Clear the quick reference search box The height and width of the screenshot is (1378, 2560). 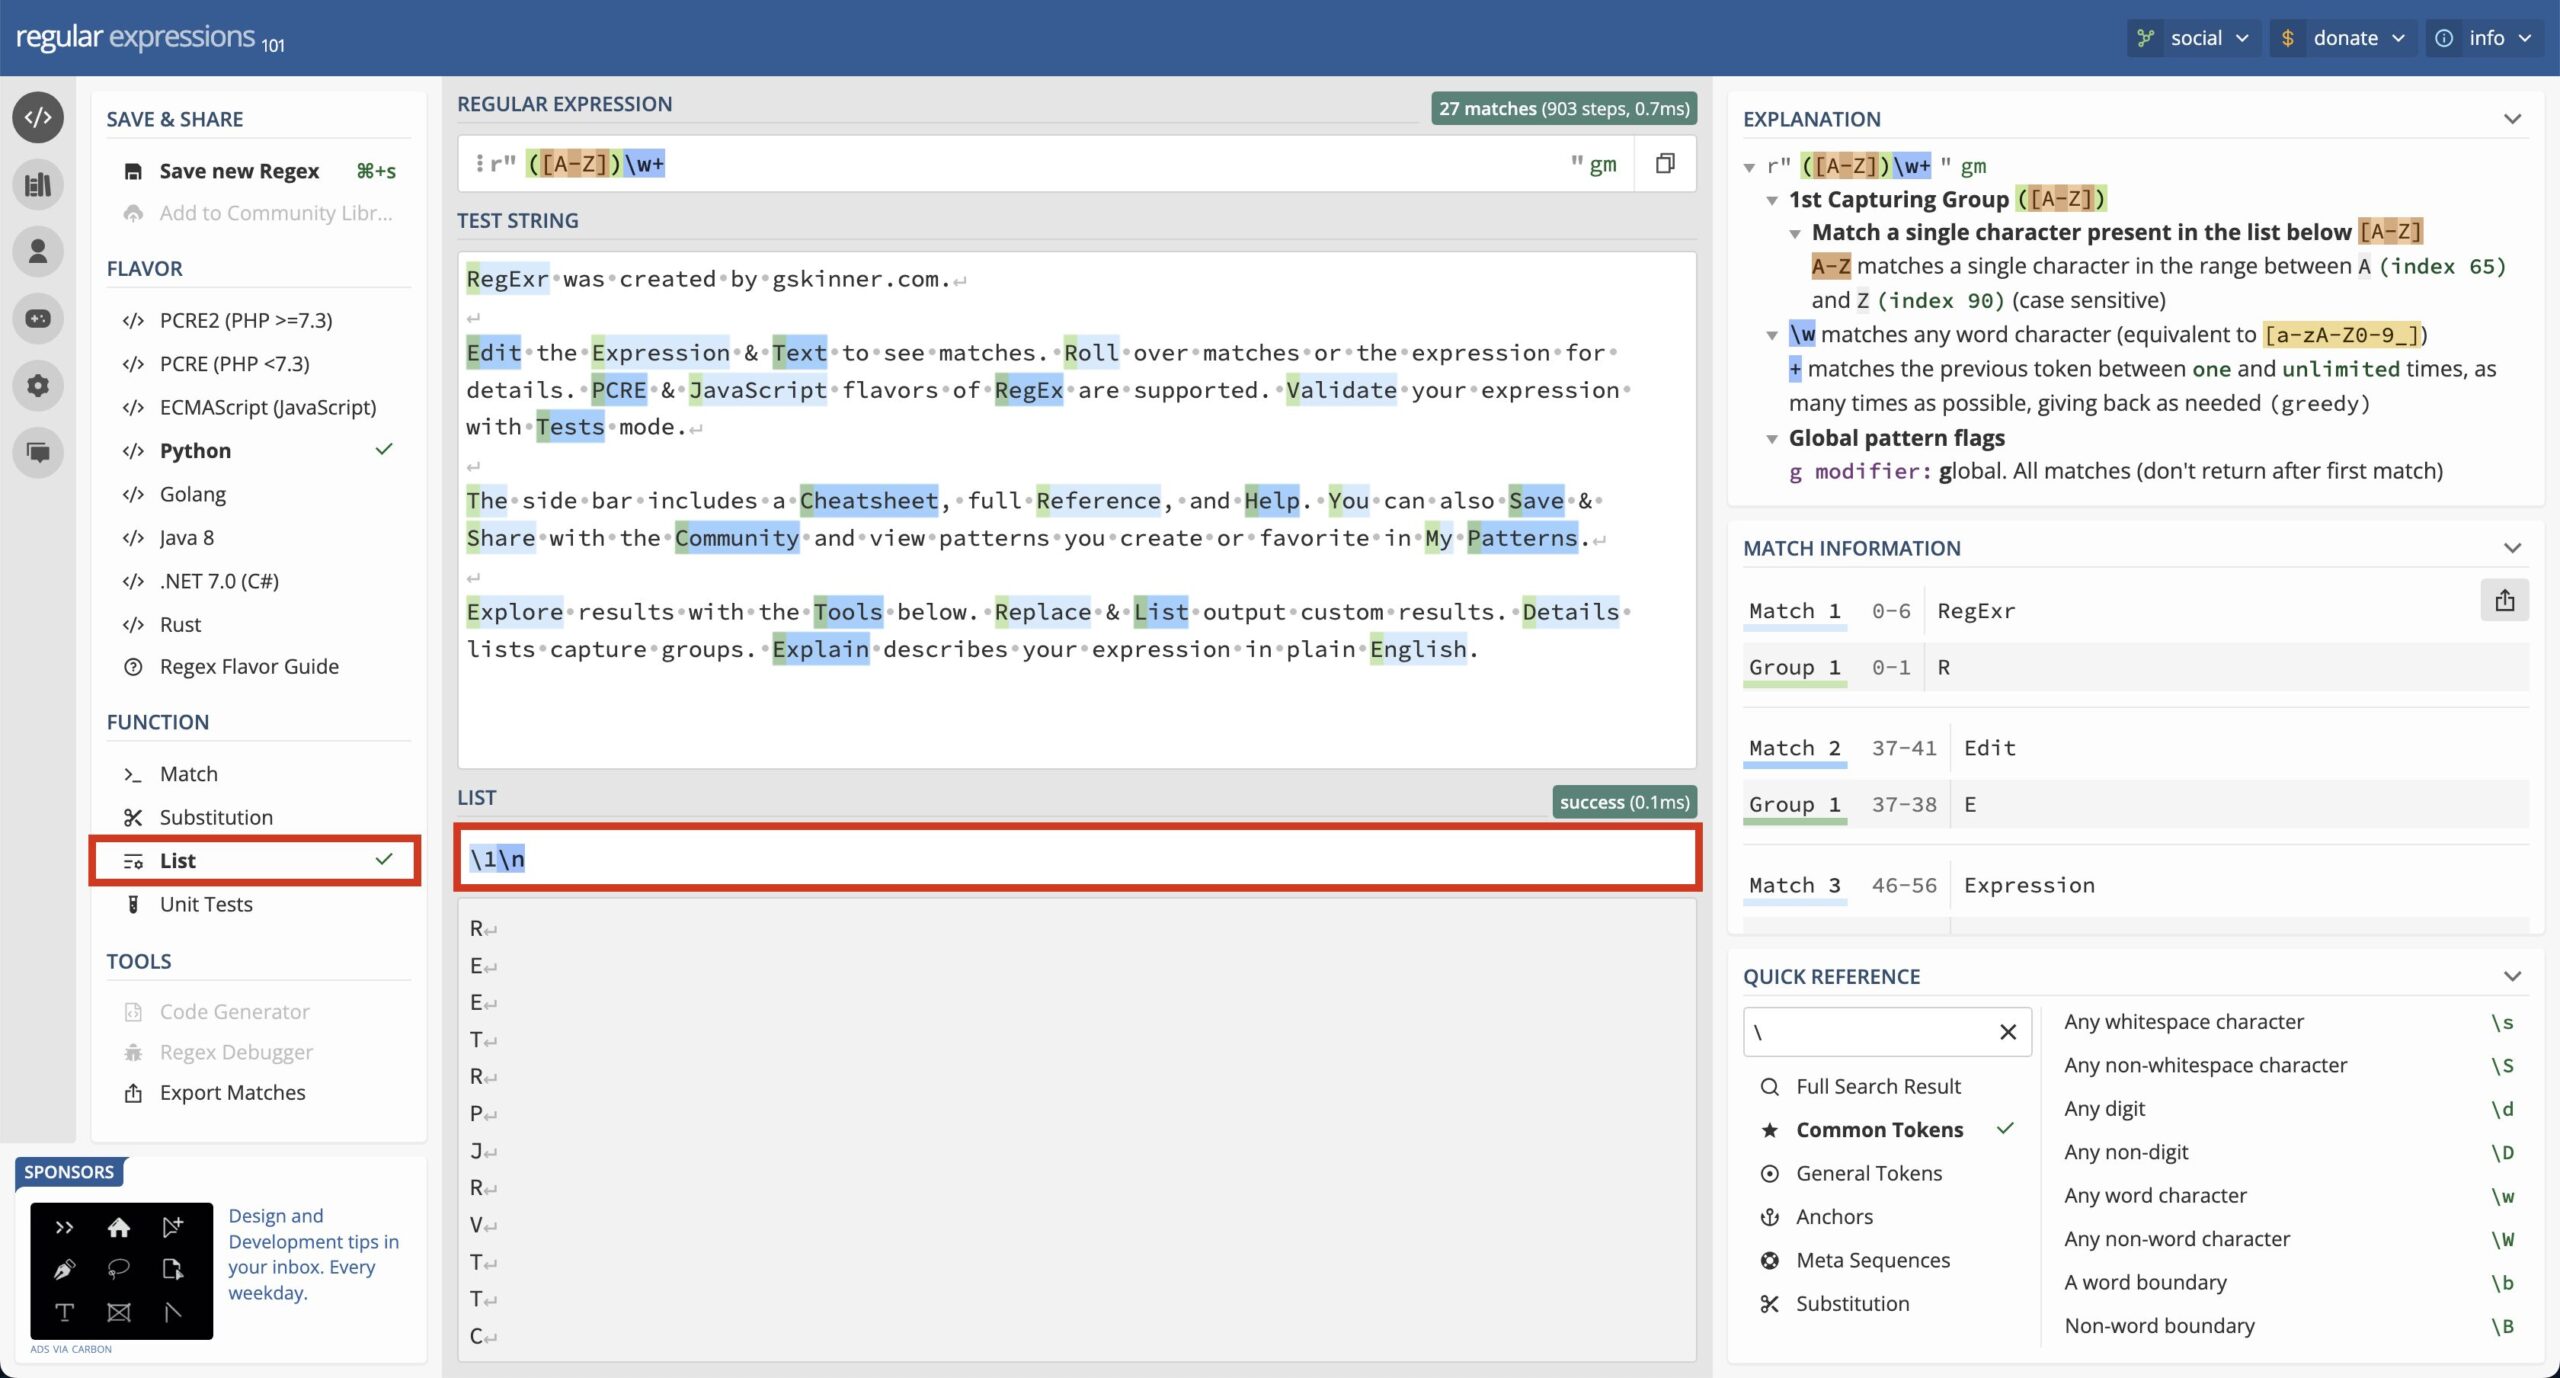click(x=2007, y=1032)
